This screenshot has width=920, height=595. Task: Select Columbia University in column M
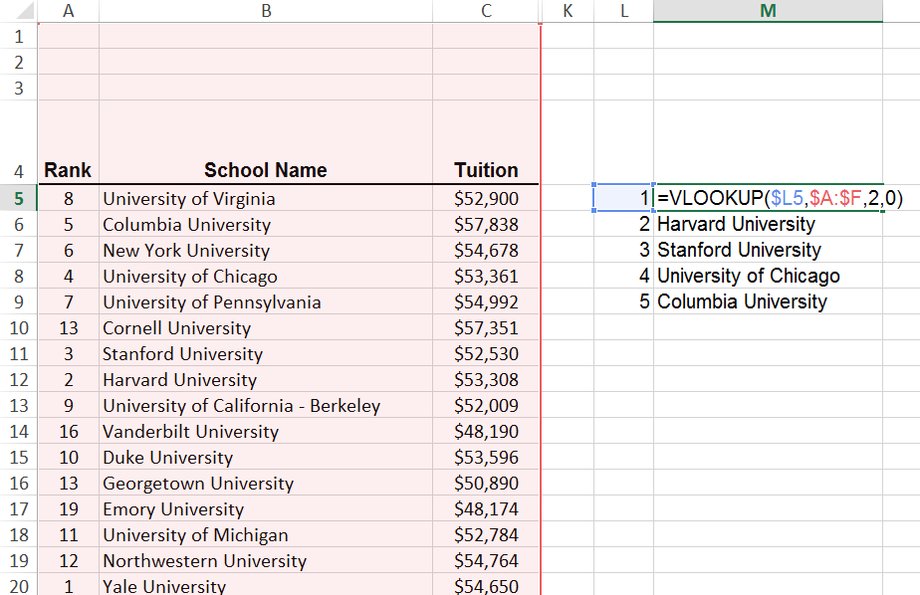click(767, 301)
